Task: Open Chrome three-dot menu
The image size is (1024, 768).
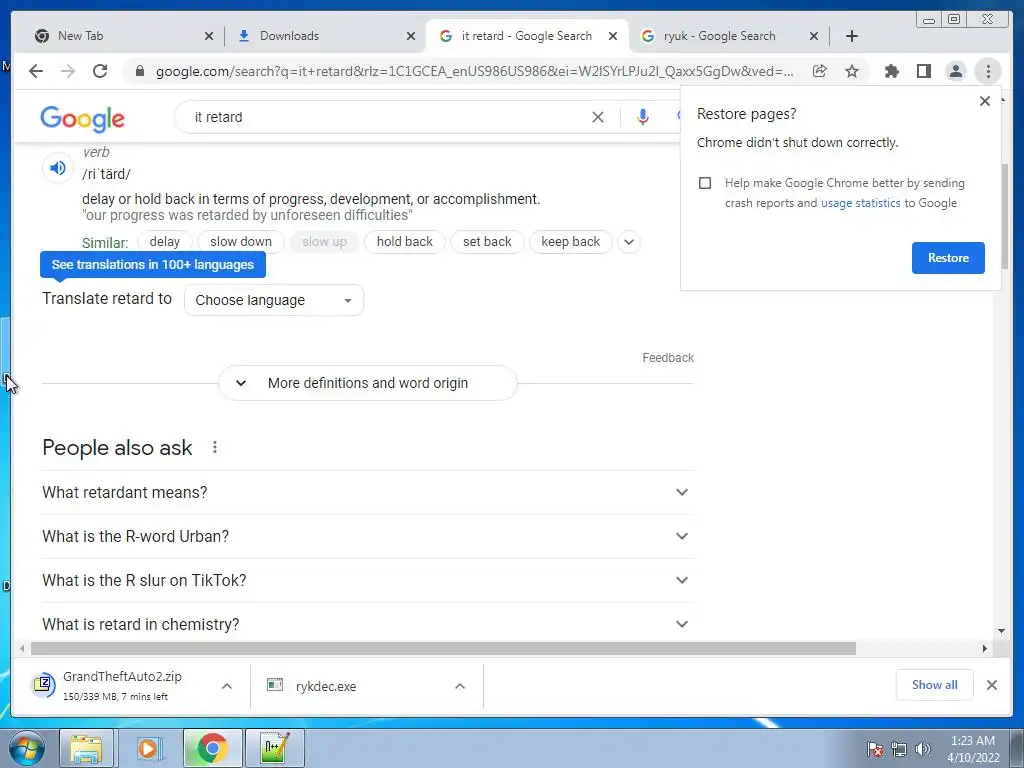Action: pos(987,71)
